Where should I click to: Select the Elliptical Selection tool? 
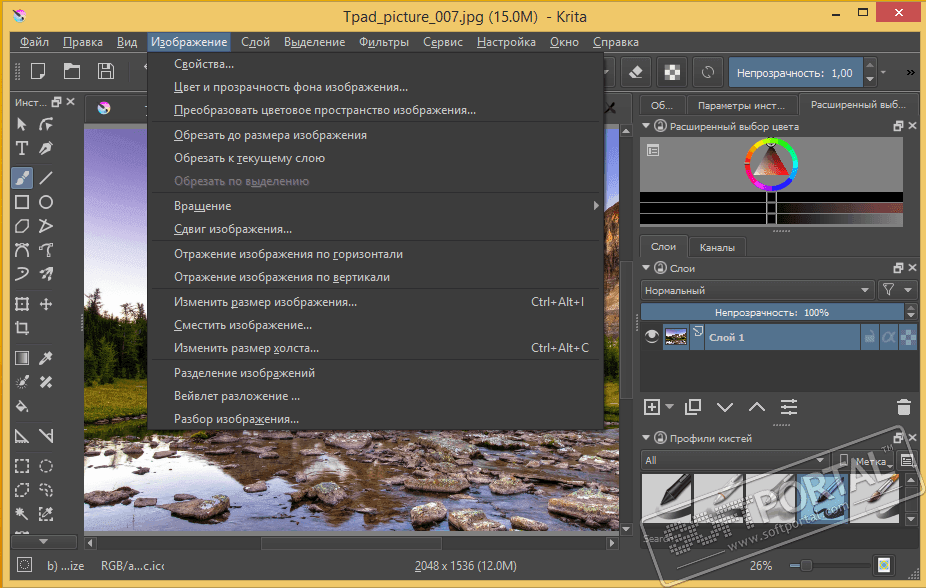coord(46,466)
